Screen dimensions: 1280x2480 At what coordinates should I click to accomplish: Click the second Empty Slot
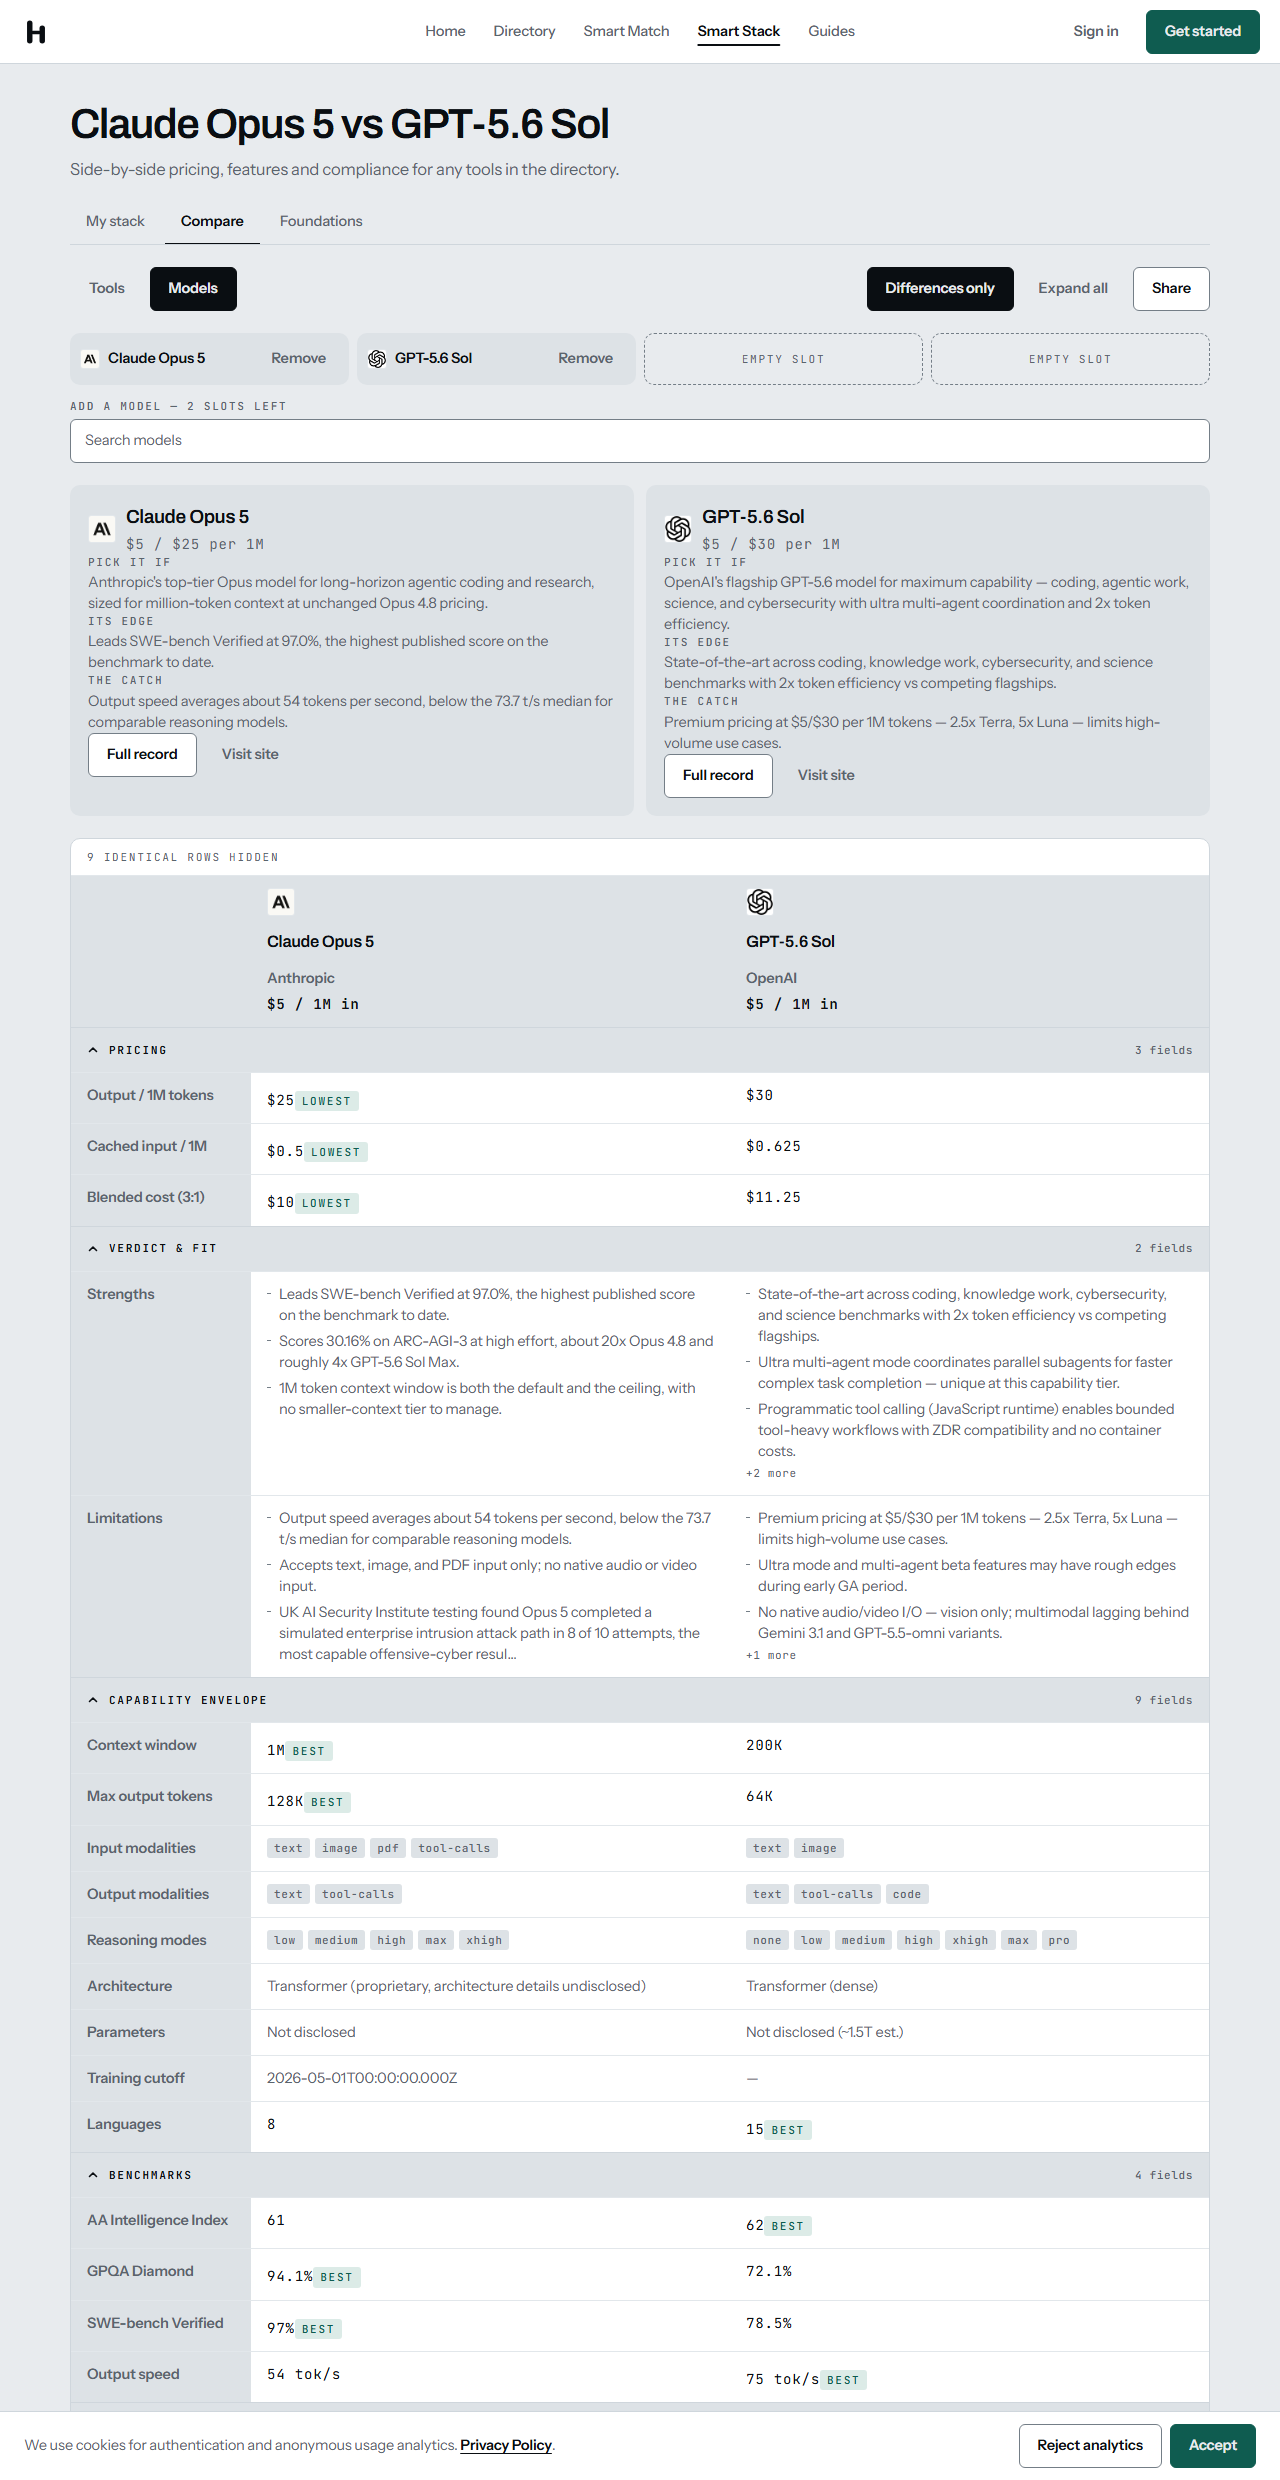(1070, 359)
